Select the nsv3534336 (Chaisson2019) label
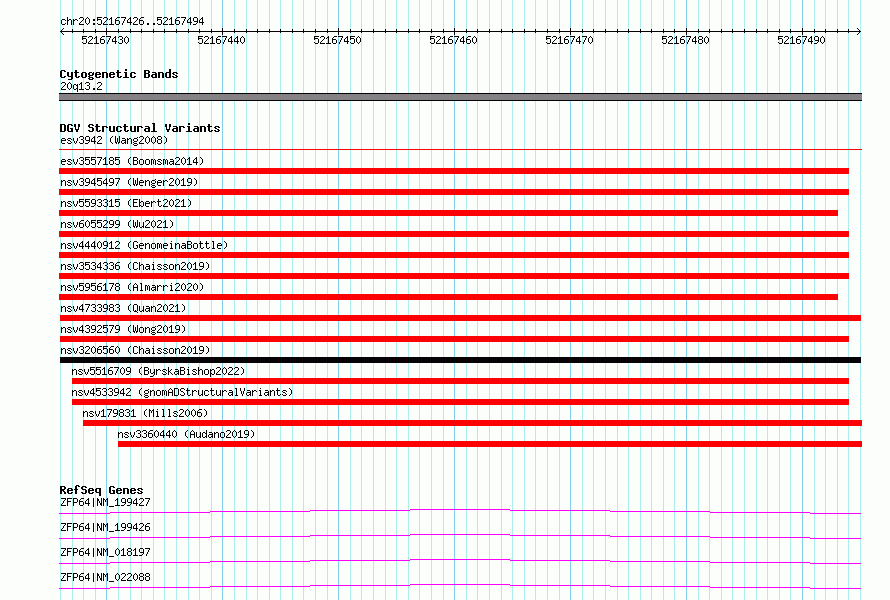890x600 pixels. [135, 266]
